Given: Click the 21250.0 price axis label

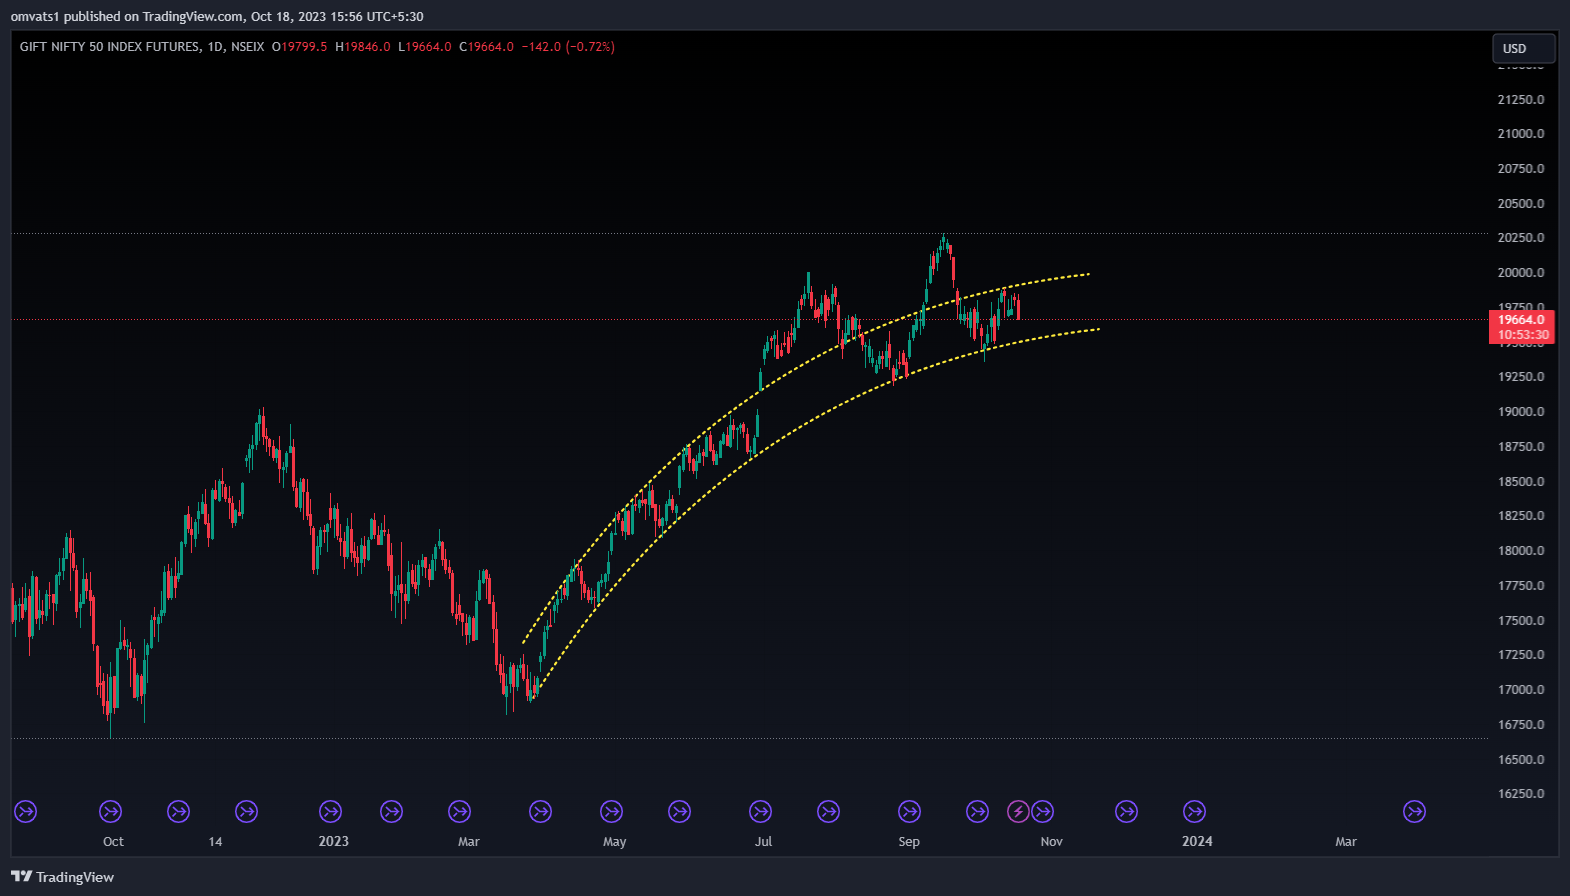Looking at the screenshot, I should (x=1520, y=99).
